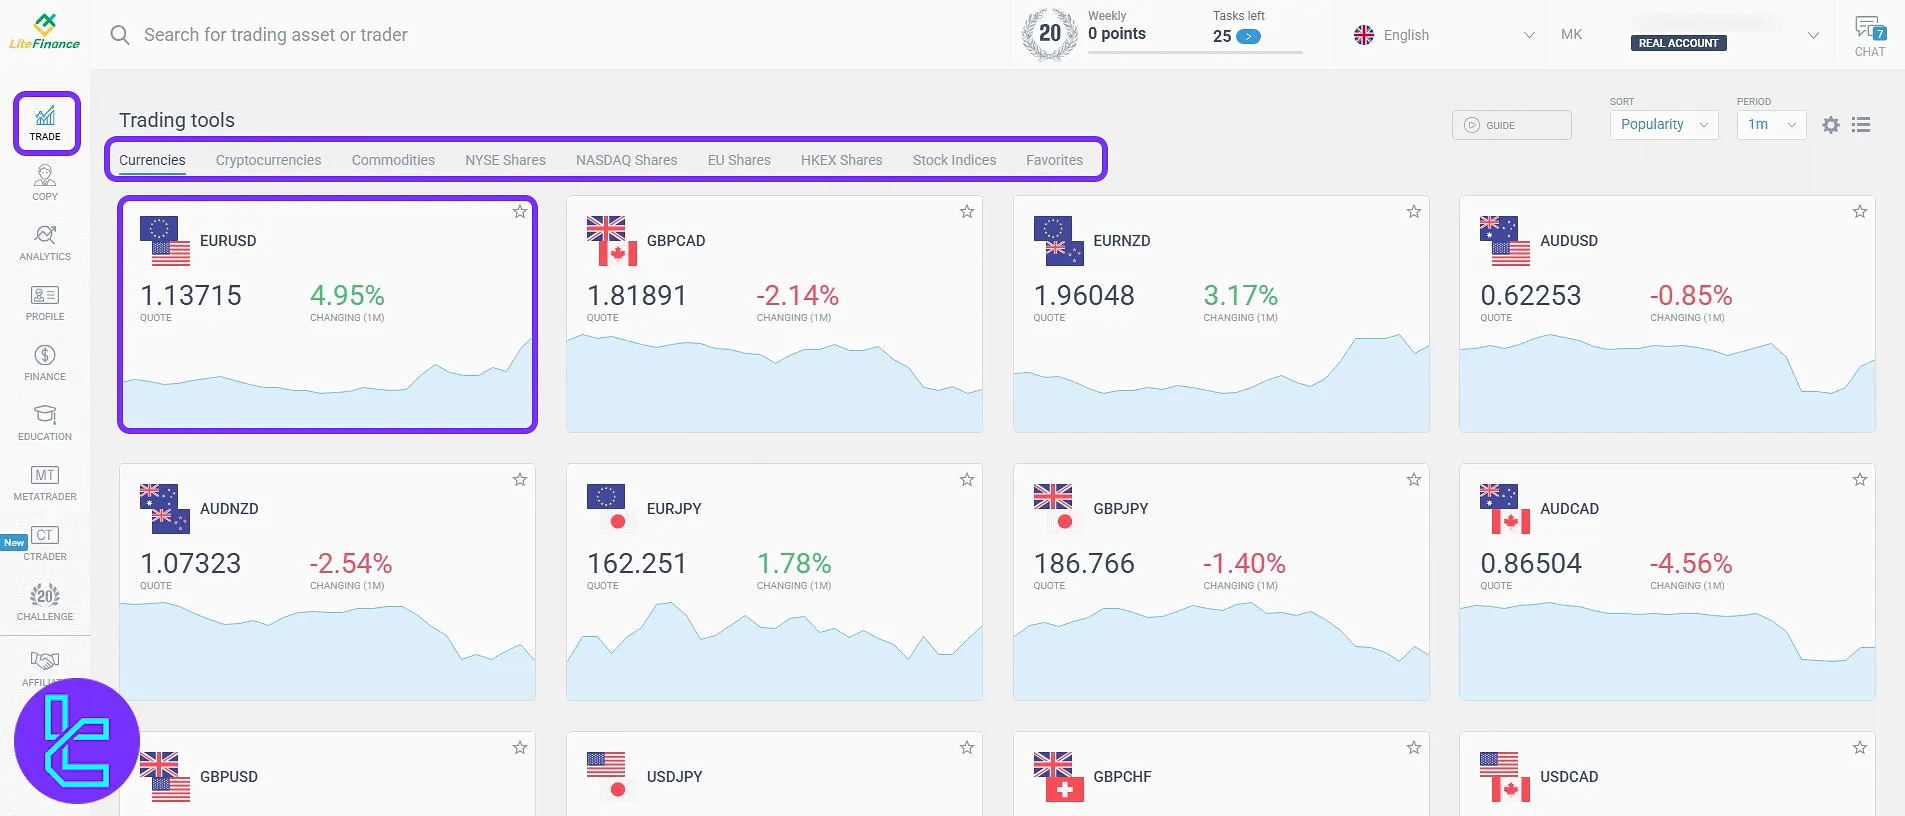Screen dimensions: 1905x816
Task: Open the Trade section in sidebar
Action: click(x=45, y=123)
